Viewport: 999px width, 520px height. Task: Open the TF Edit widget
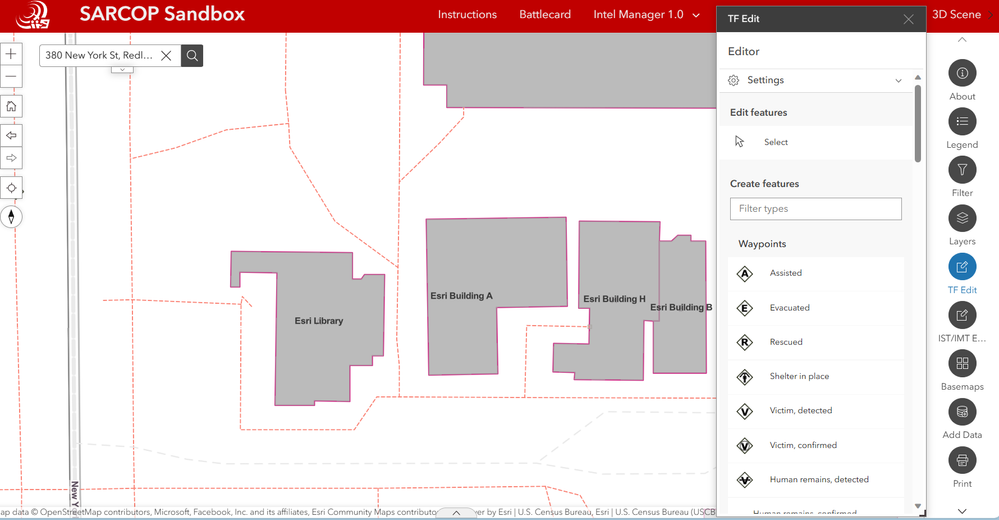962,266
